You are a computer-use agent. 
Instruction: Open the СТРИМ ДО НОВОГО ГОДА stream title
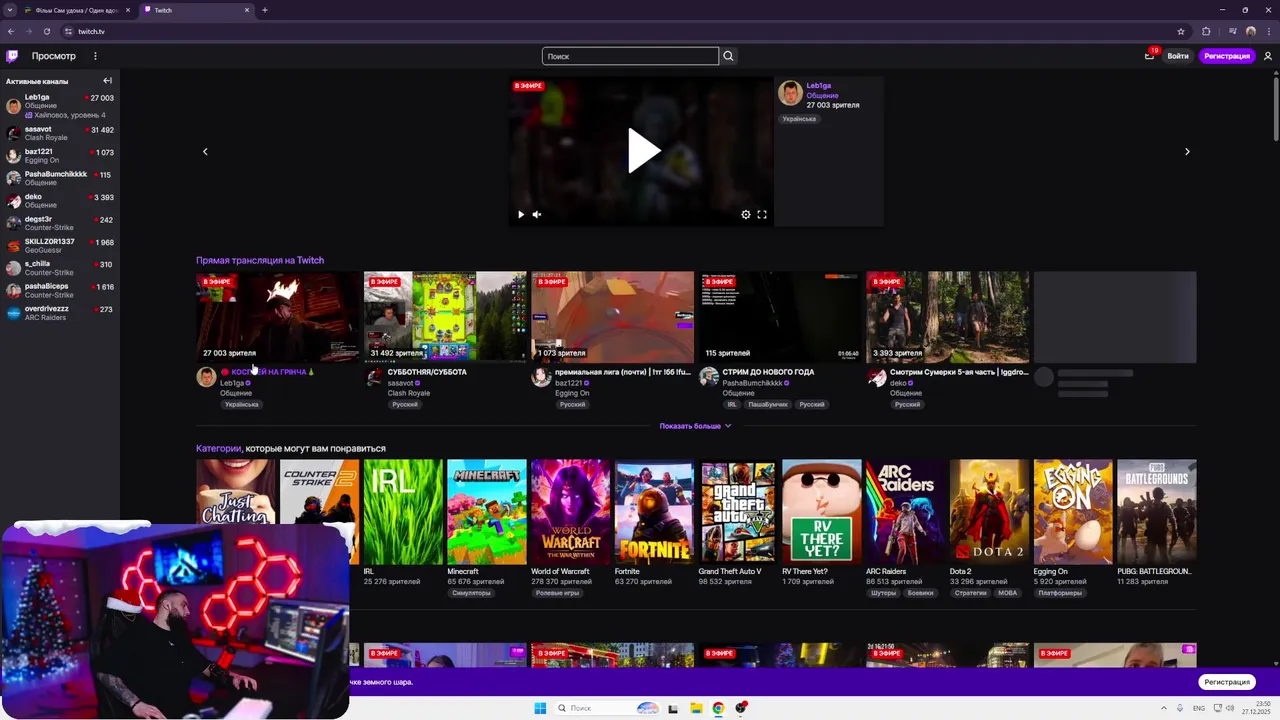(768, 372)
